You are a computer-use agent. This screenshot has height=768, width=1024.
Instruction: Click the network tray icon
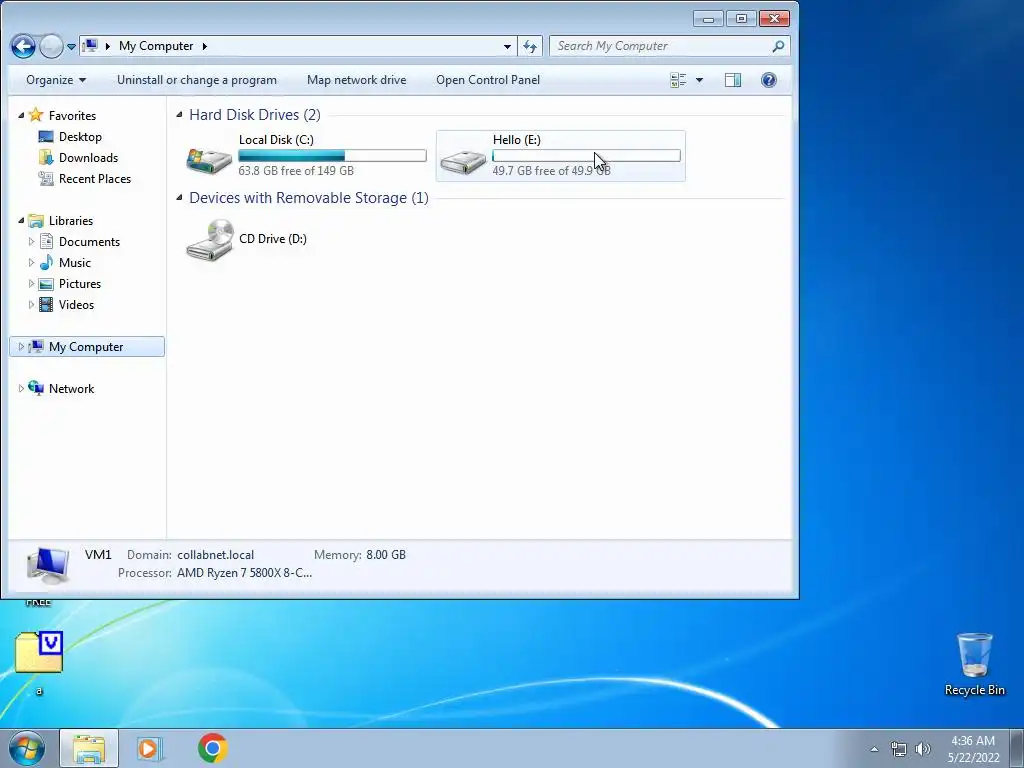coord(899,749)
